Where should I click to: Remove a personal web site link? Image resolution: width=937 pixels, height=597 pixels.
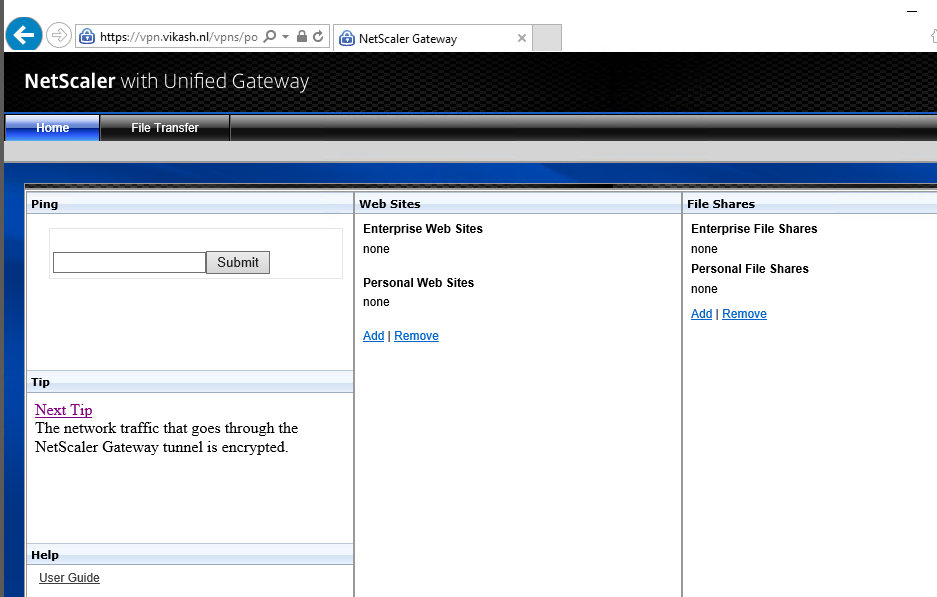click(417, 336)
